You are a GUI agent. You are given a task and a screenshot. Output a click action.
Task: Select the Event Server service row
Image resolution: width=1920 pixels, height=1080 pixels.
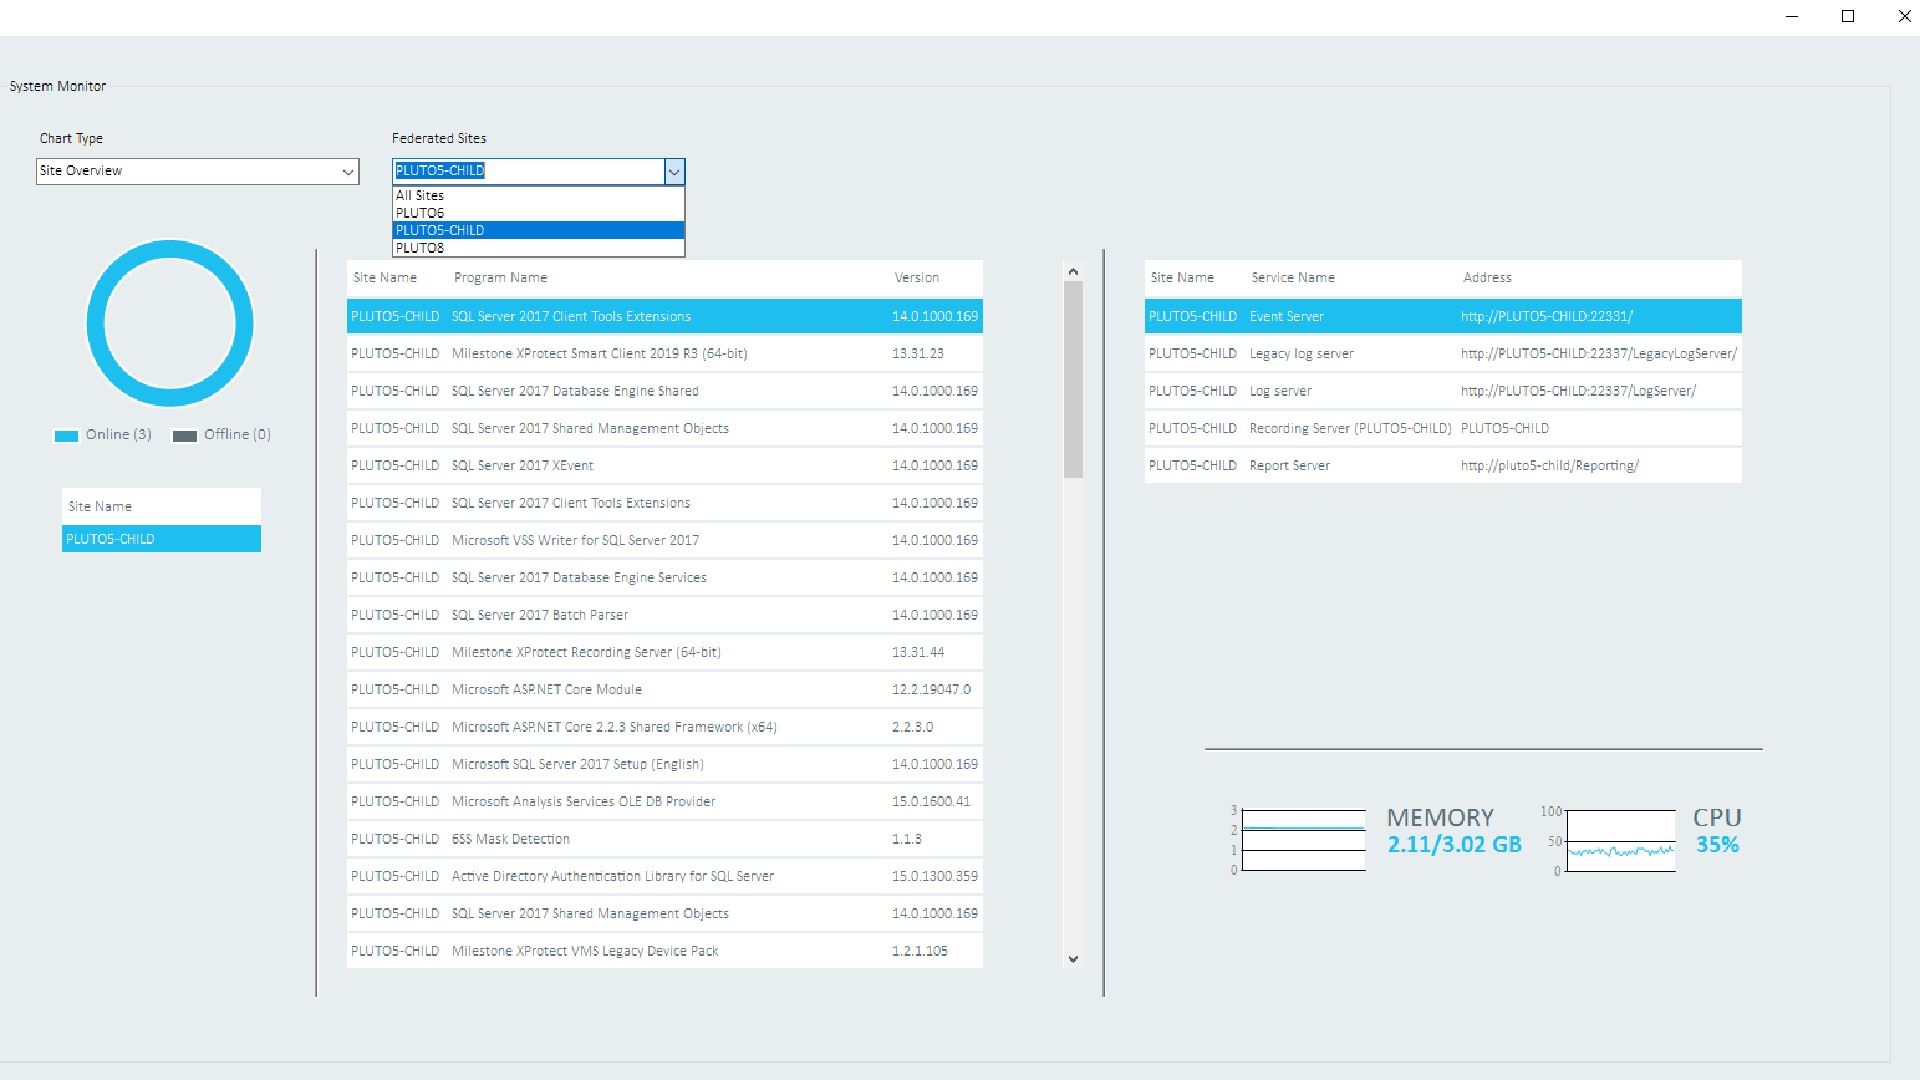[1443, 316]
